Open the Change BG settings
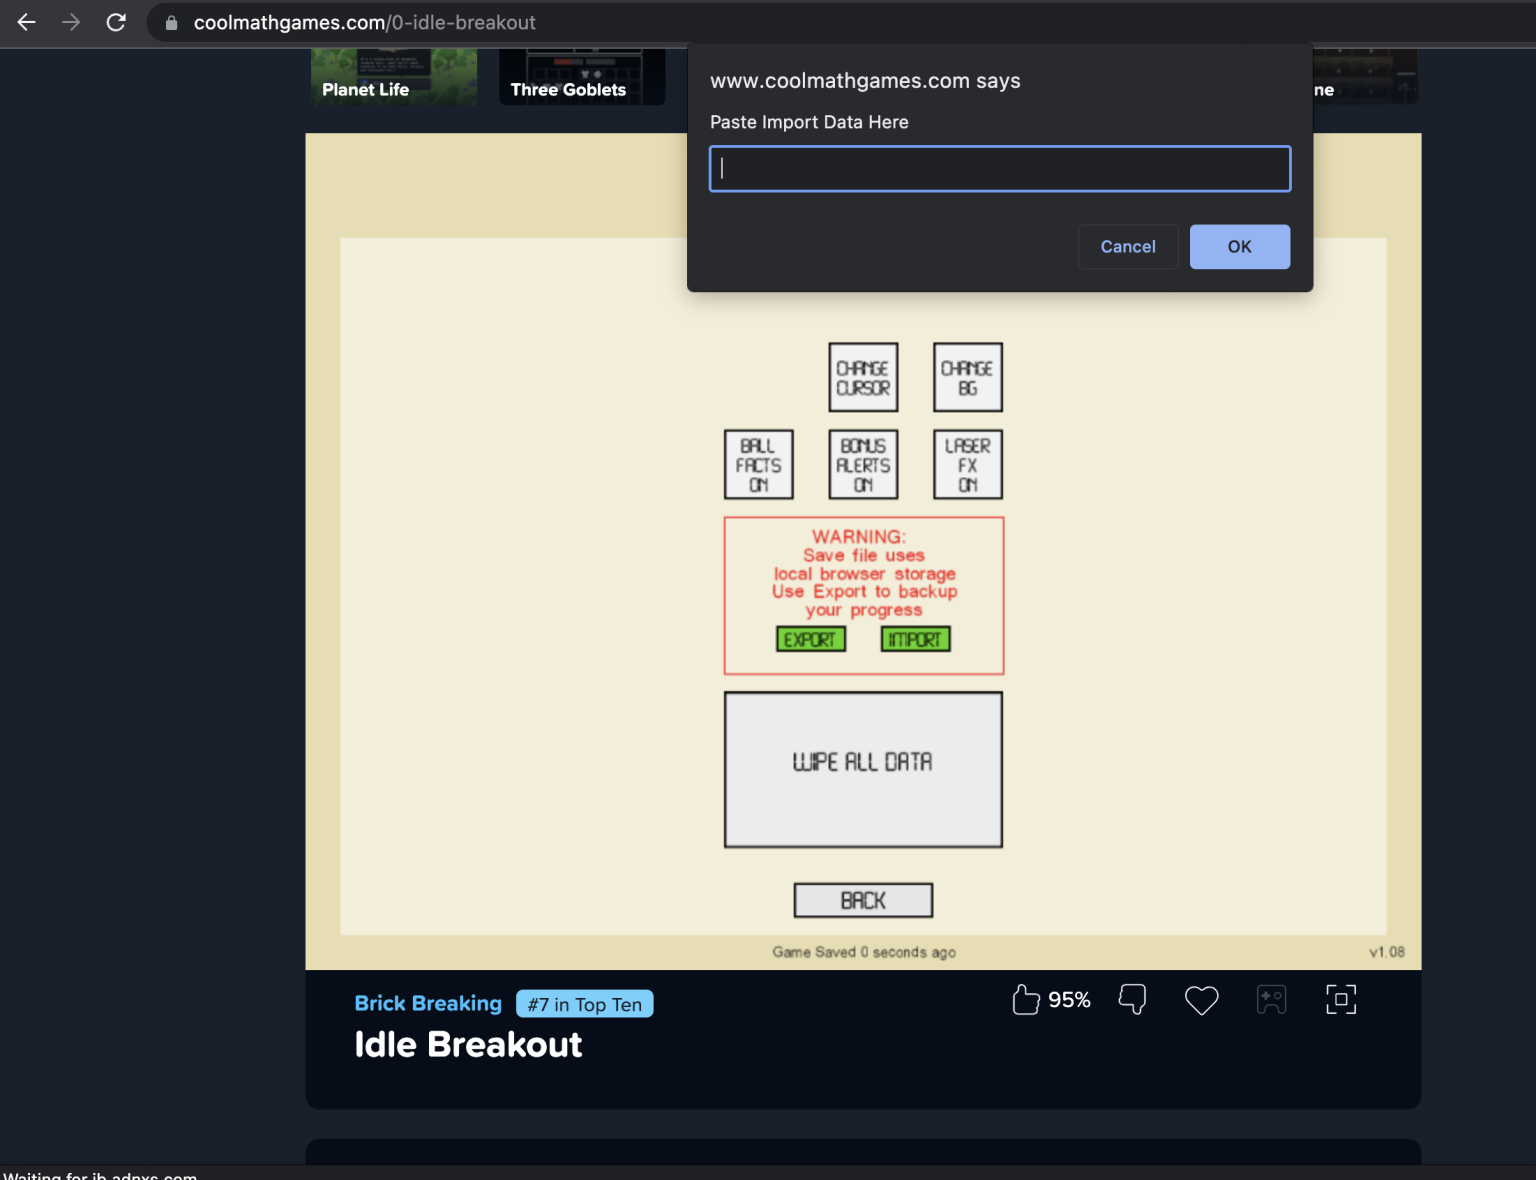 tap(967, 377)
